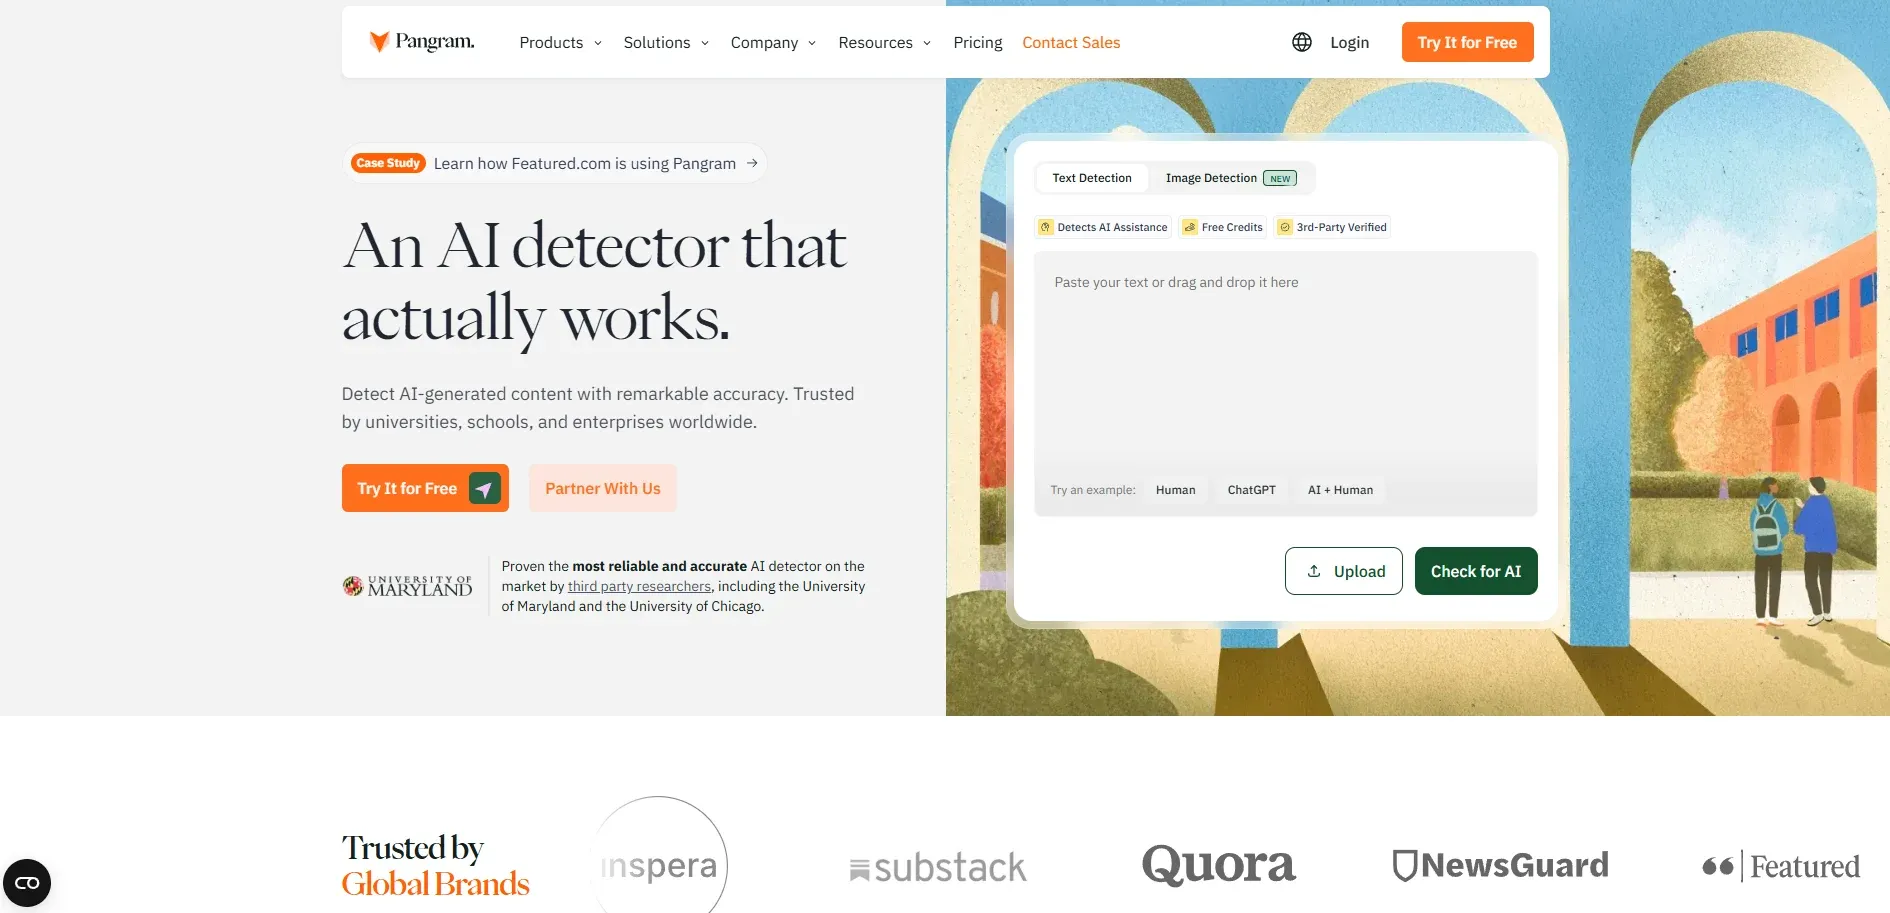This screenshot has height=913, width=1890.
Task: Expand the Products dropdown menu
Action: pyautogui.click(x=561, y=42)
